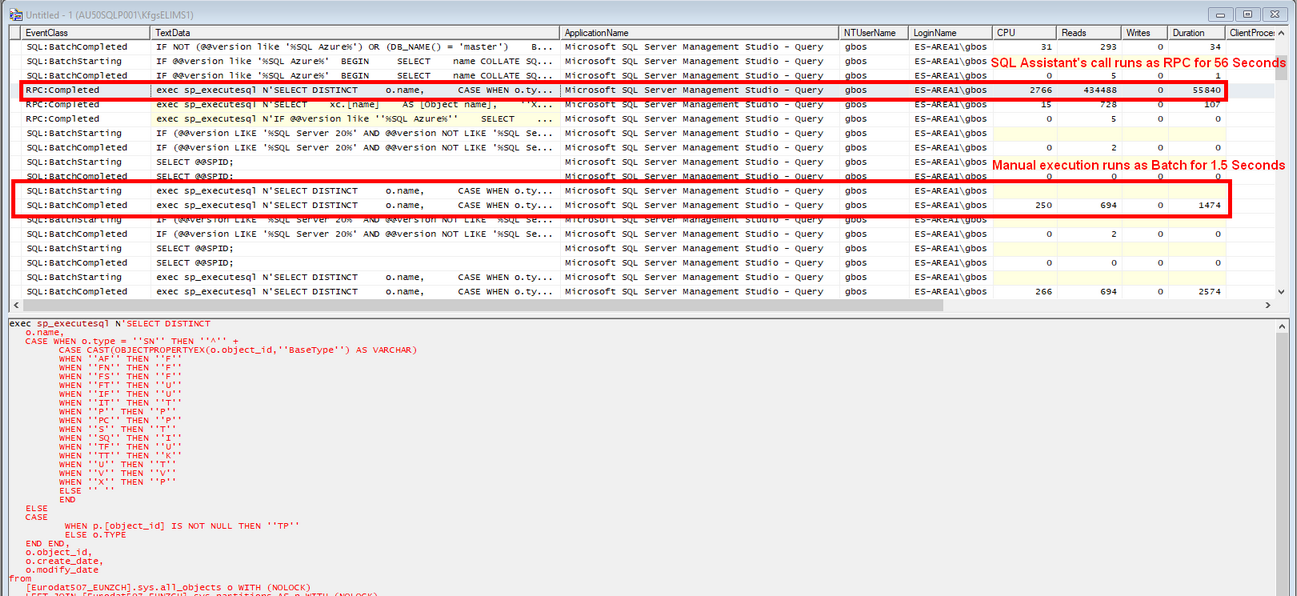This screenshot has width=1297, height=596.
Task: Click the trace grid's scroll left arrow
Action: pos(14,305)
